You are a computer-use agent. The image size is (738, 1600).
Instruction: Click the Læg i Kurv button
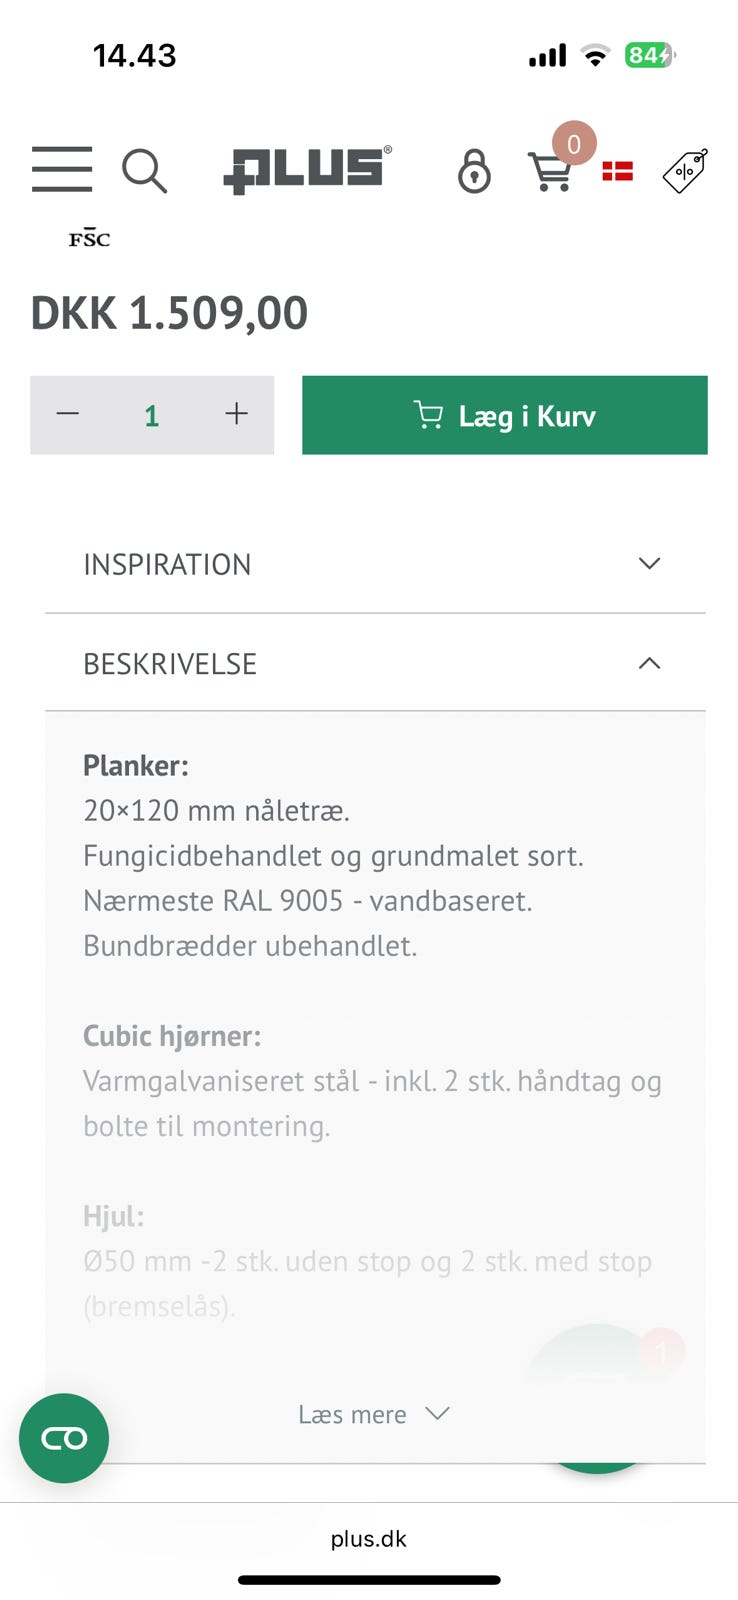pos(504,415)
